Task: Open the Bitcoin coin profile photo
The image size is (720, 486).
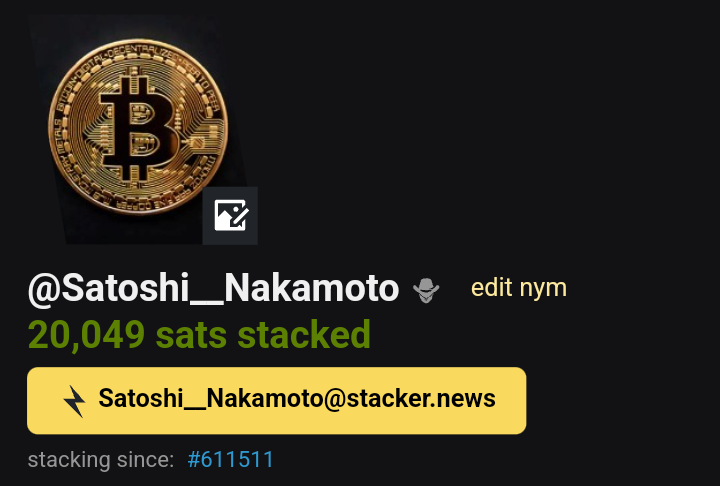Action: coord(138,129)
